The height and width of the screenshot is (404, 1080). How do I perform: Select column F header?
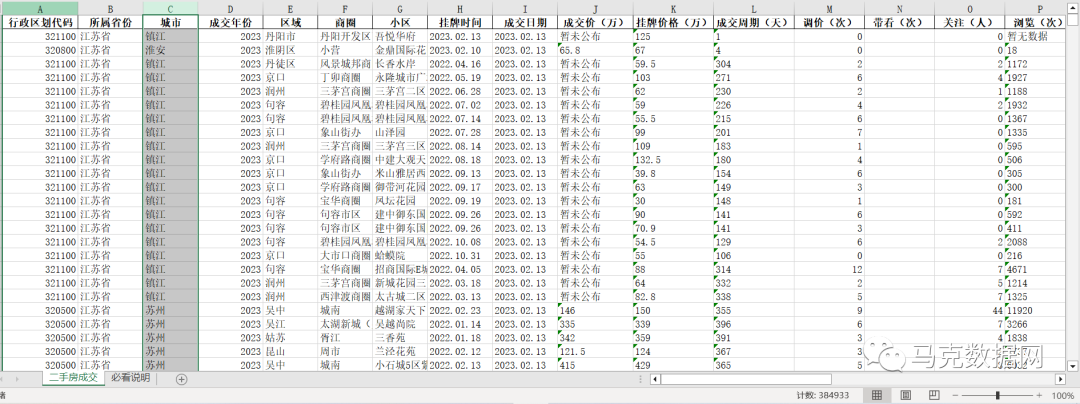pyautogui.click(x=344, y=8)
